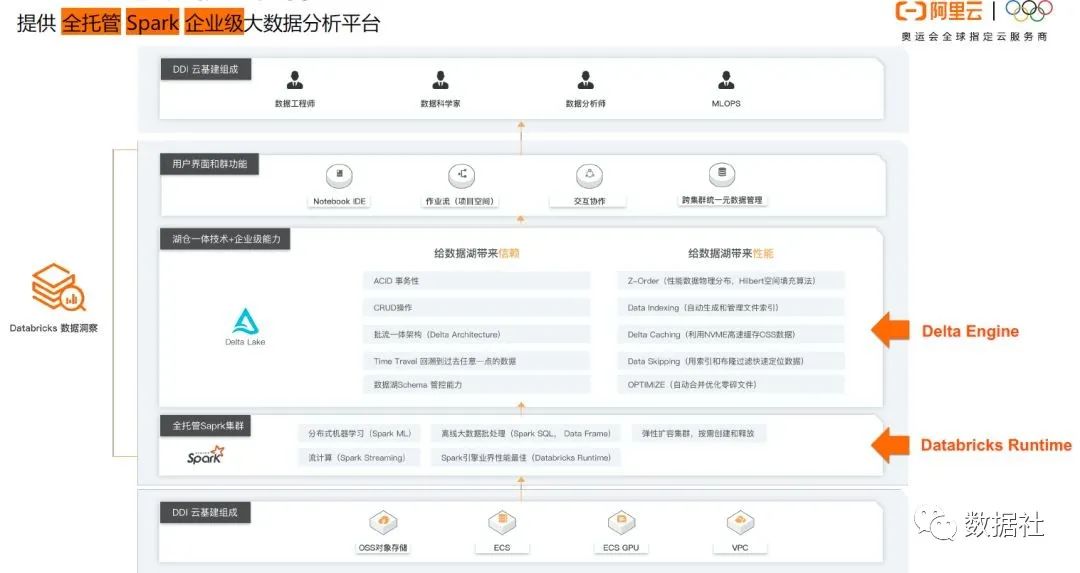The image size is (1080, 573).
Task: Select the Data Skipping row
Action: pyautogui.click(x=731, y=361)
